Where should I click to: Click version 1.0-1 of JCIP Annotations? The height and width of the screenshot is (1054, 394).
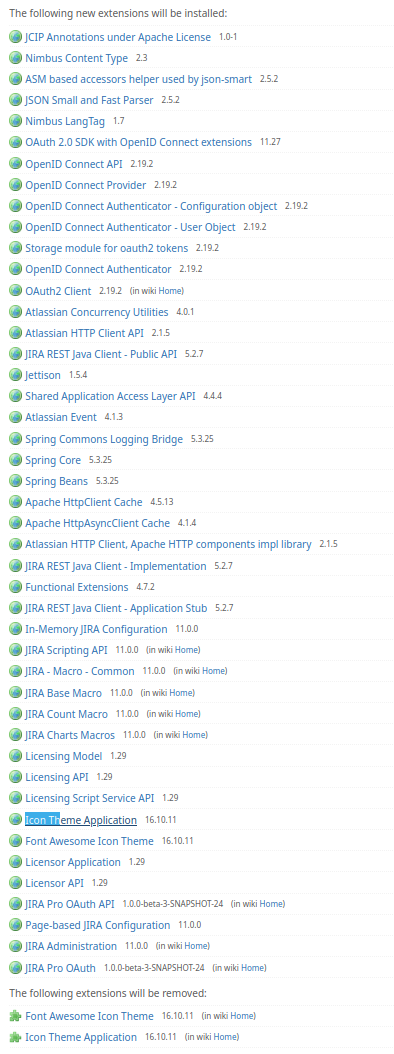tap(228, 37)
